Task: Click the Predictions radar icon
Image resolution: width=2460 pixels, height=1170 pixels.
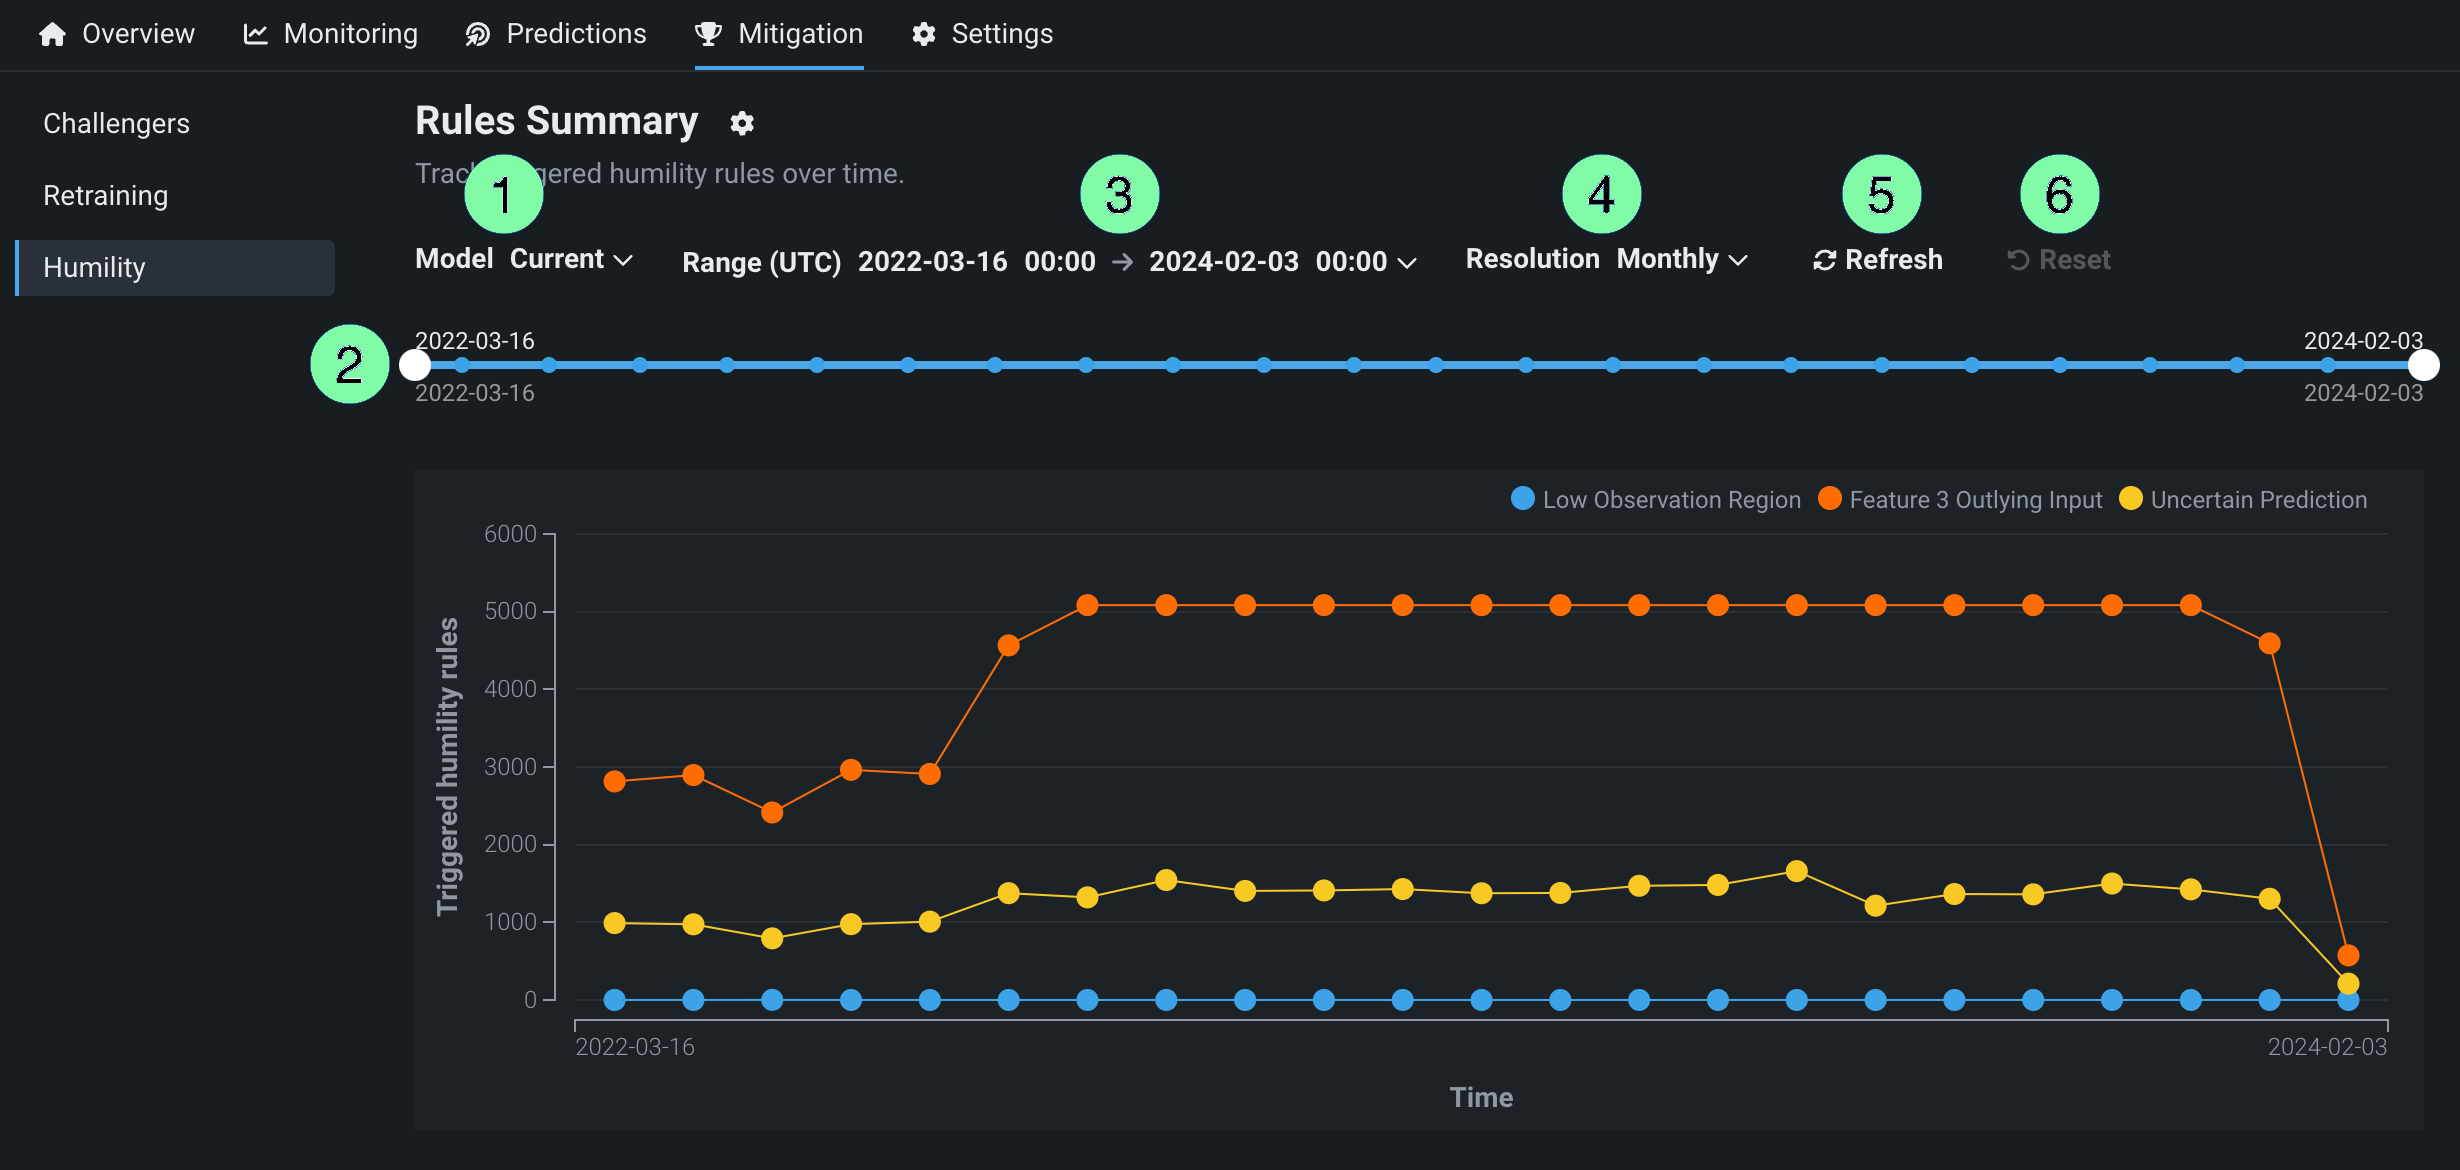Action: click(478, 34)
